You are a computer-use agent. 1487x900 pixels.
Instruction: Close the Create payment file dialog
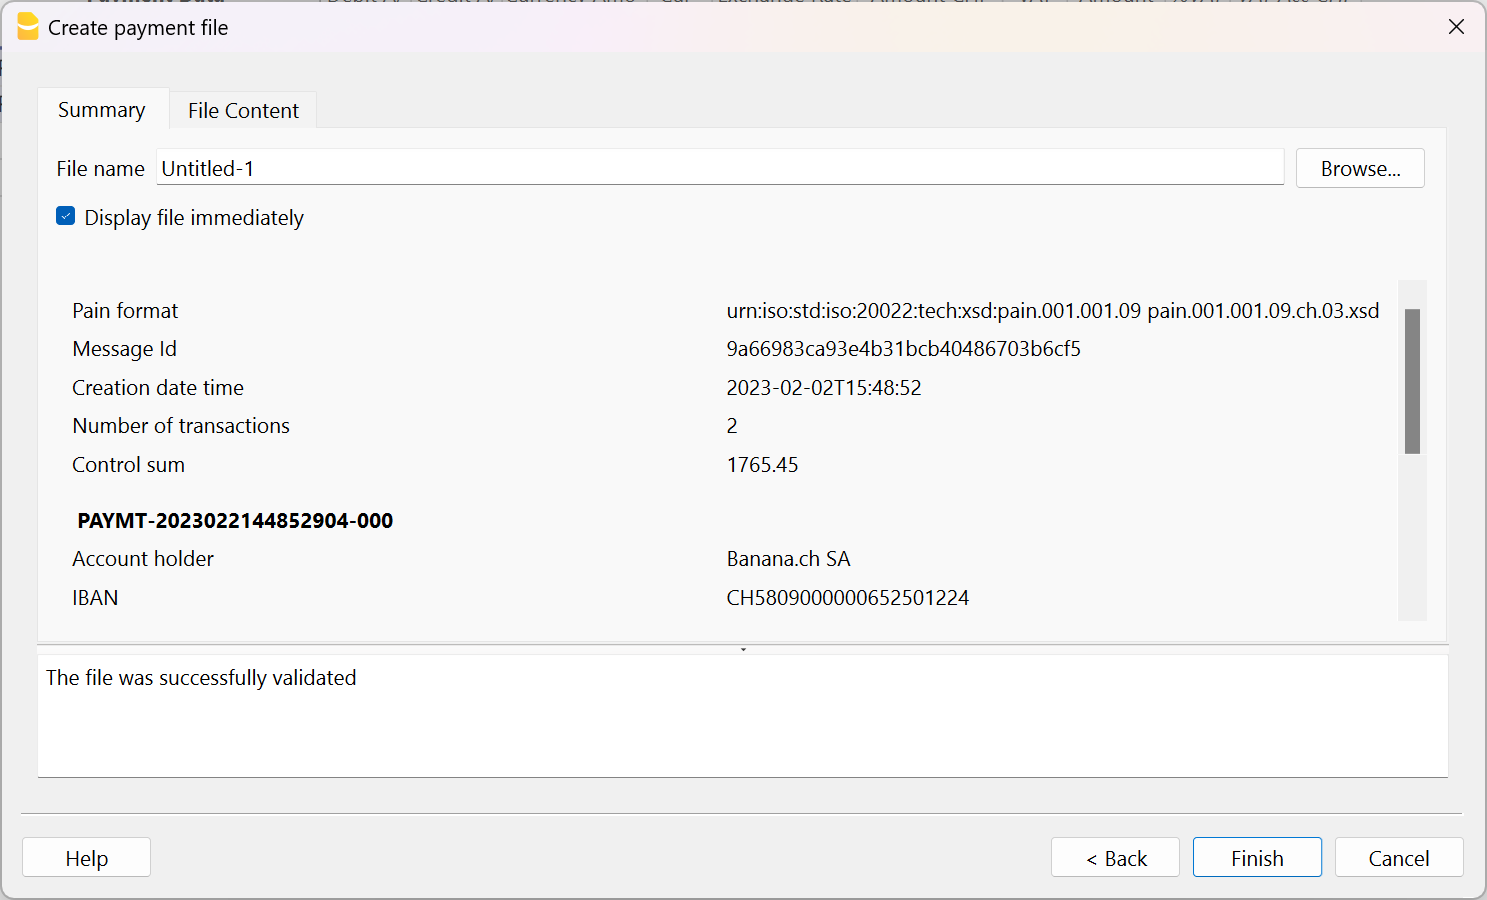[1456, 27]
